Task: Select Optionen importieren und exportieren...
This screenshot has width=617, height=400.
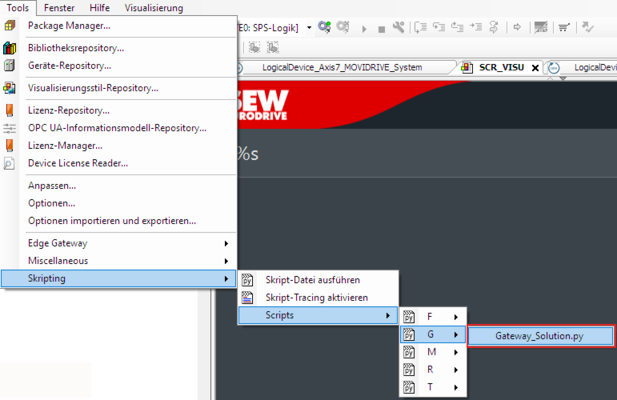Action: pyautogui.click(x=112, y=220)
